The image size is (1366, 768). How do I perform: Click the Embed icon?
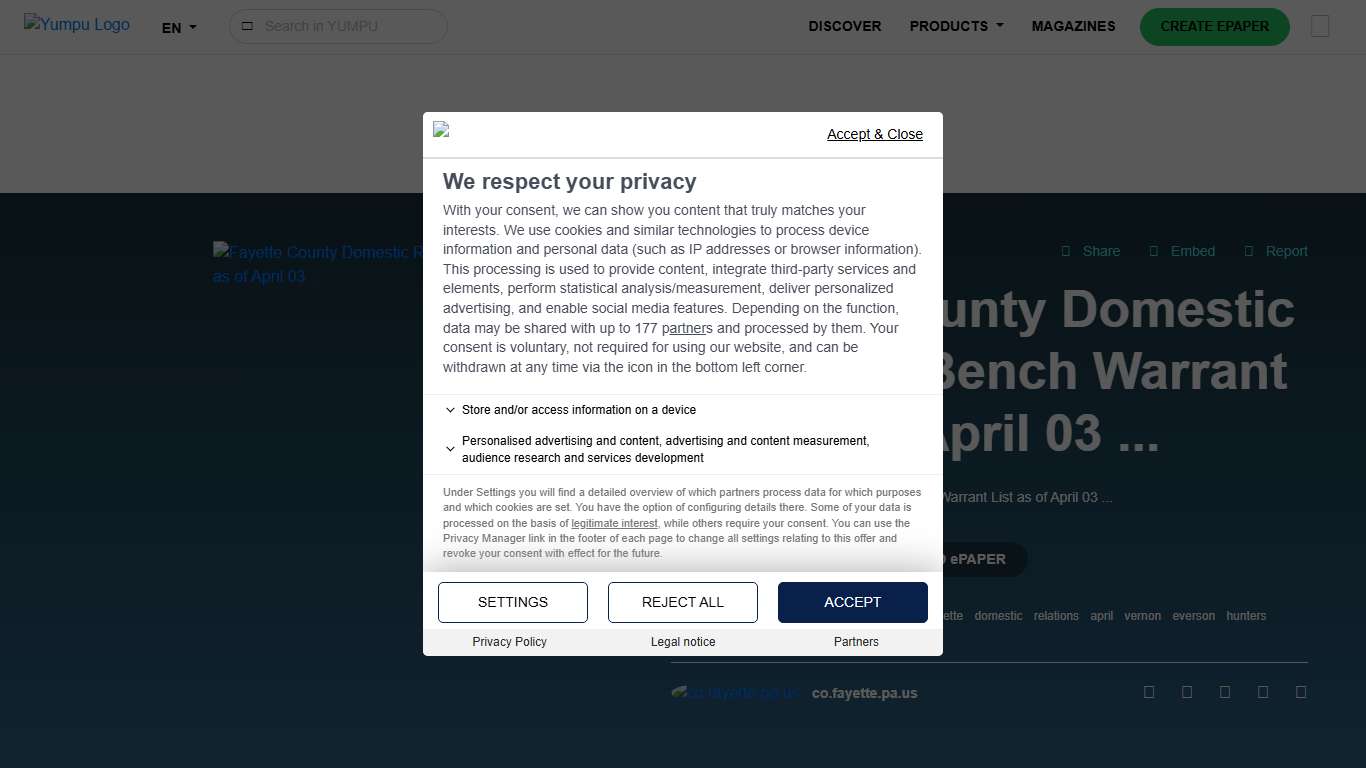tap(1154, 251)
